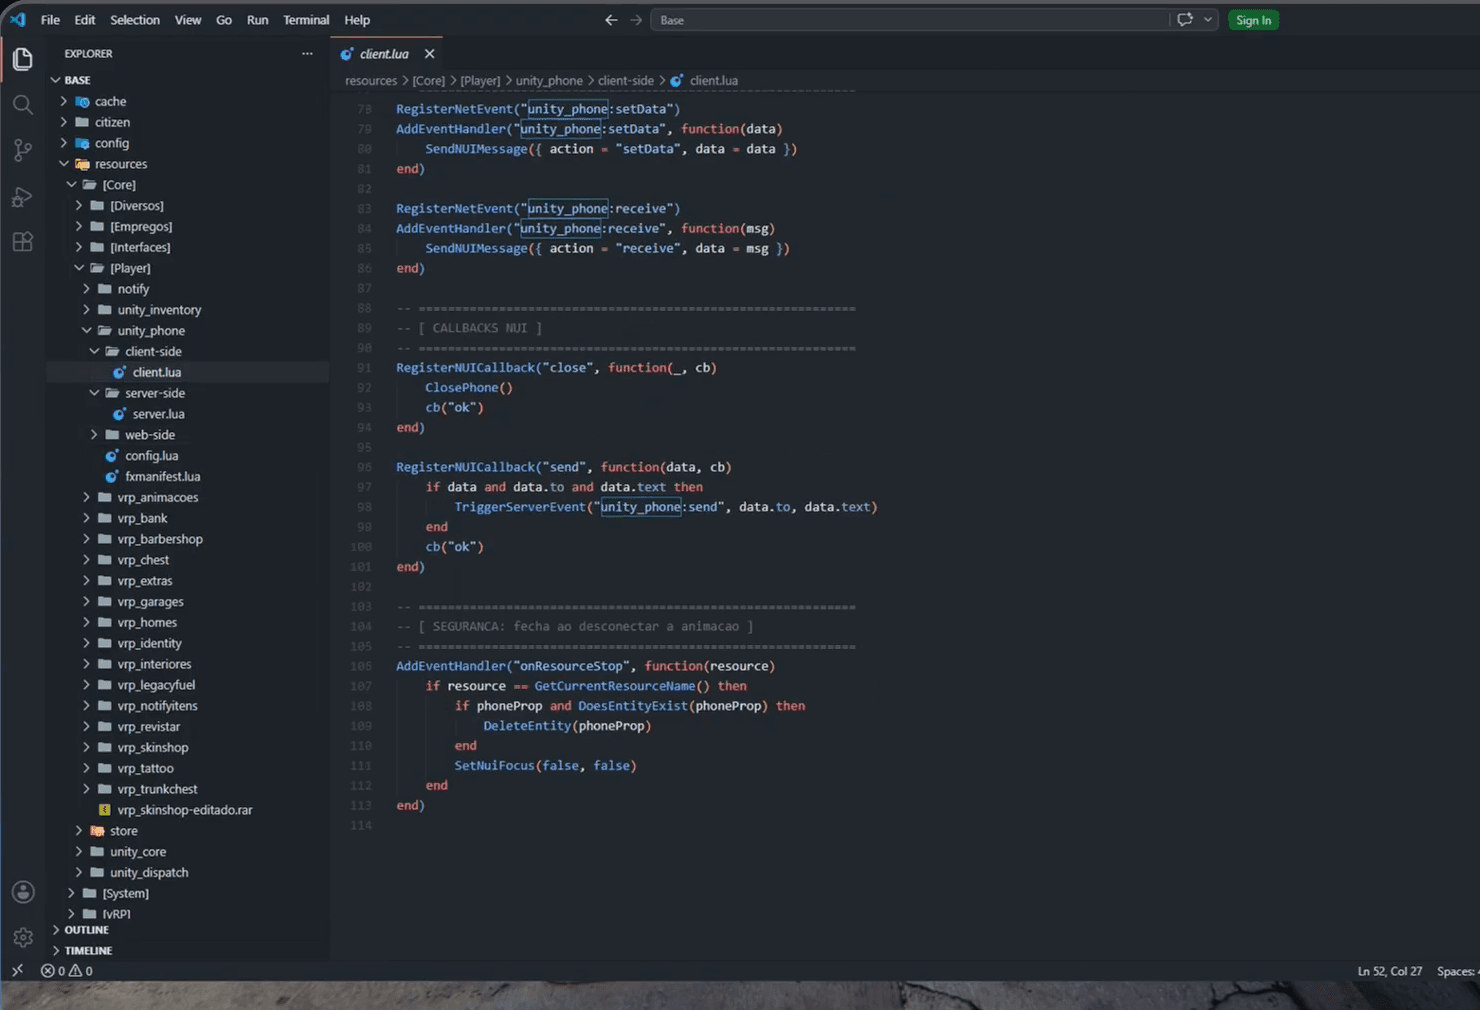The height and width of the screenshot is (1010, 1480).
Task: Open the Manage gear icon
Action: tap(23, 937)
